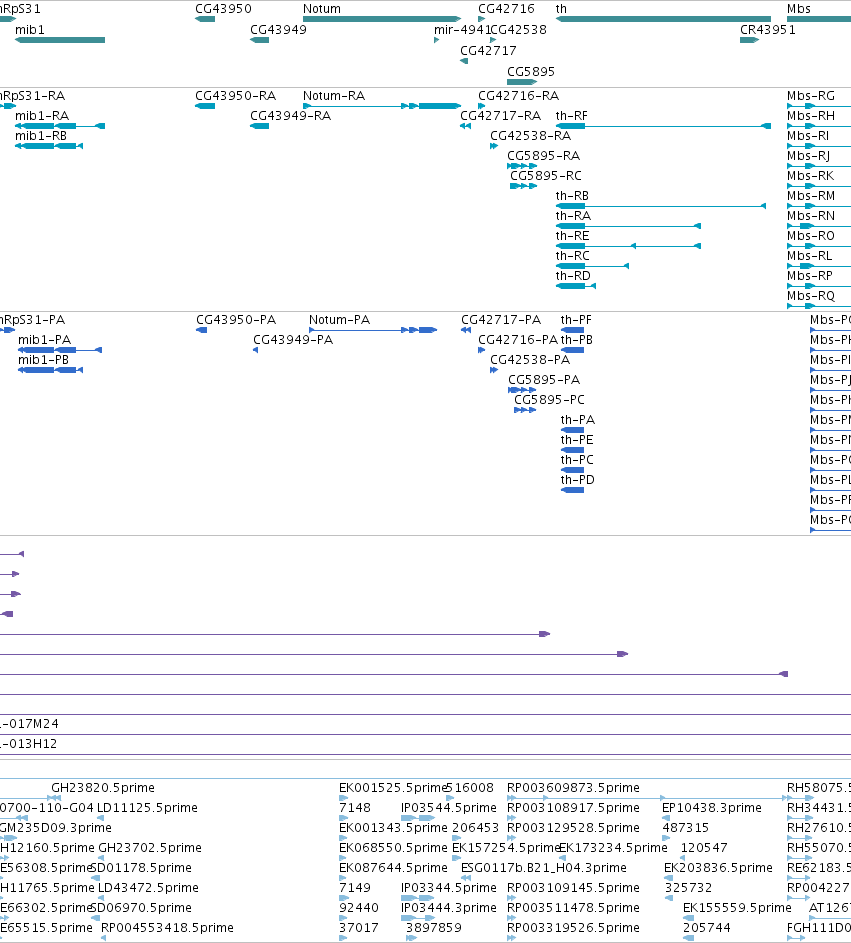The width and height of the screenshot is (851, 943).
Task: Select the "CG42716-RA" transcript label
Action: pyautogui.click(x=518, y=96)
